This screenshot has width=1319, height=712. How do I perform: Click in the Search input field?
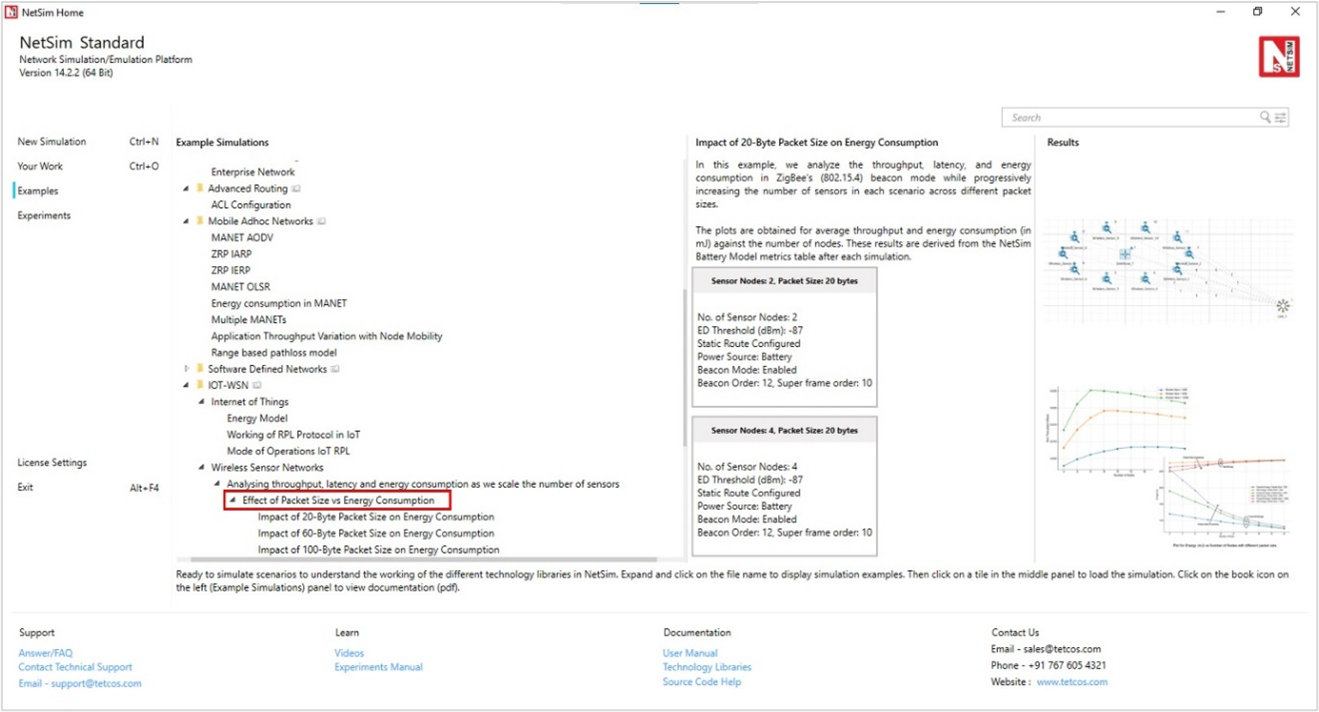1130,118
